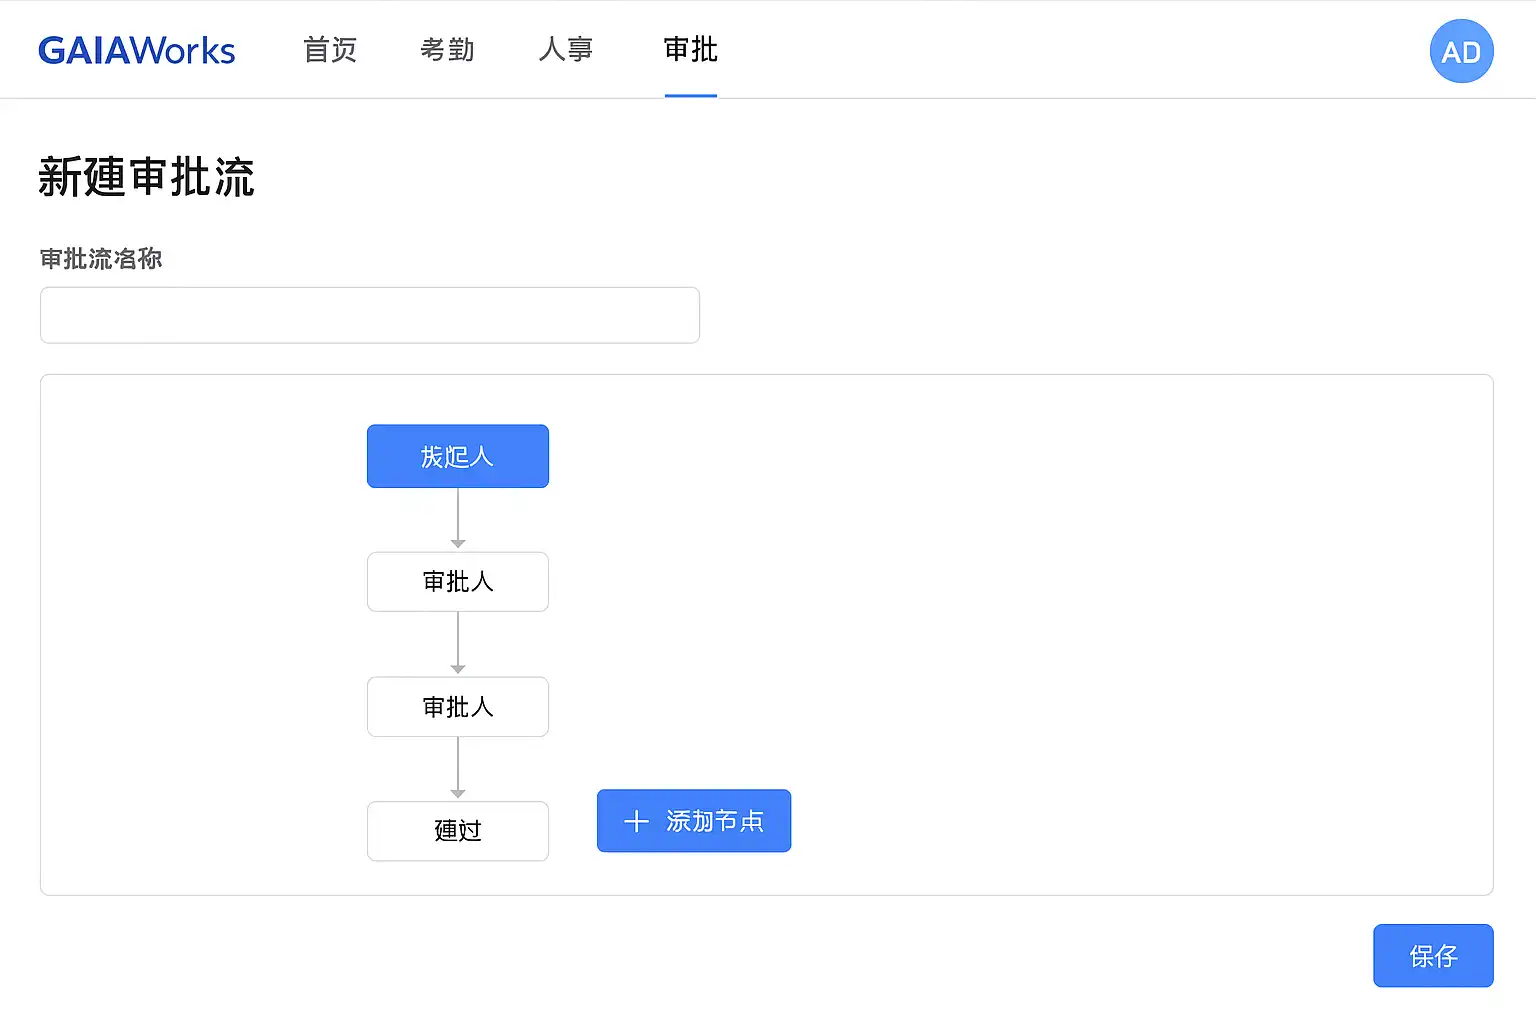This screenshot has height=1024, width=1536.
Task: Open the 人事 tab
Action: coord(566,50)
